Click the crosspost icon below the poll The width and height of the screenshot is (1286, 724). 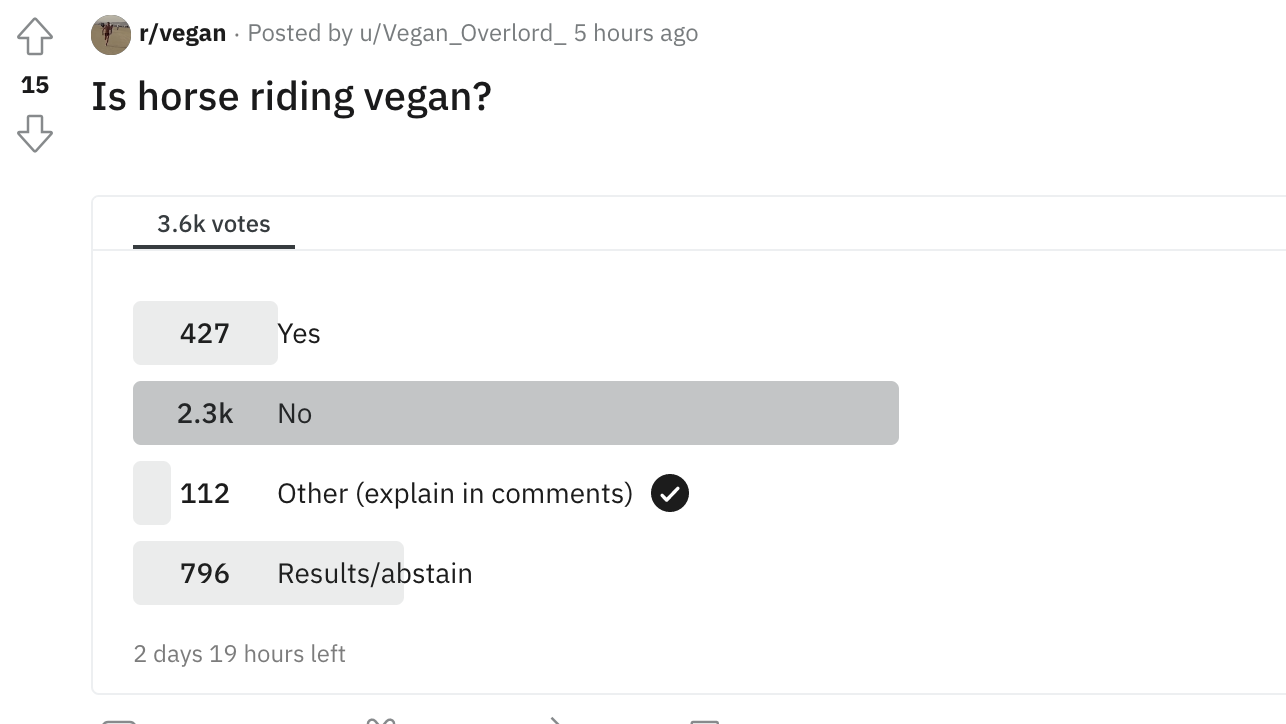click(x=378, y=719)
